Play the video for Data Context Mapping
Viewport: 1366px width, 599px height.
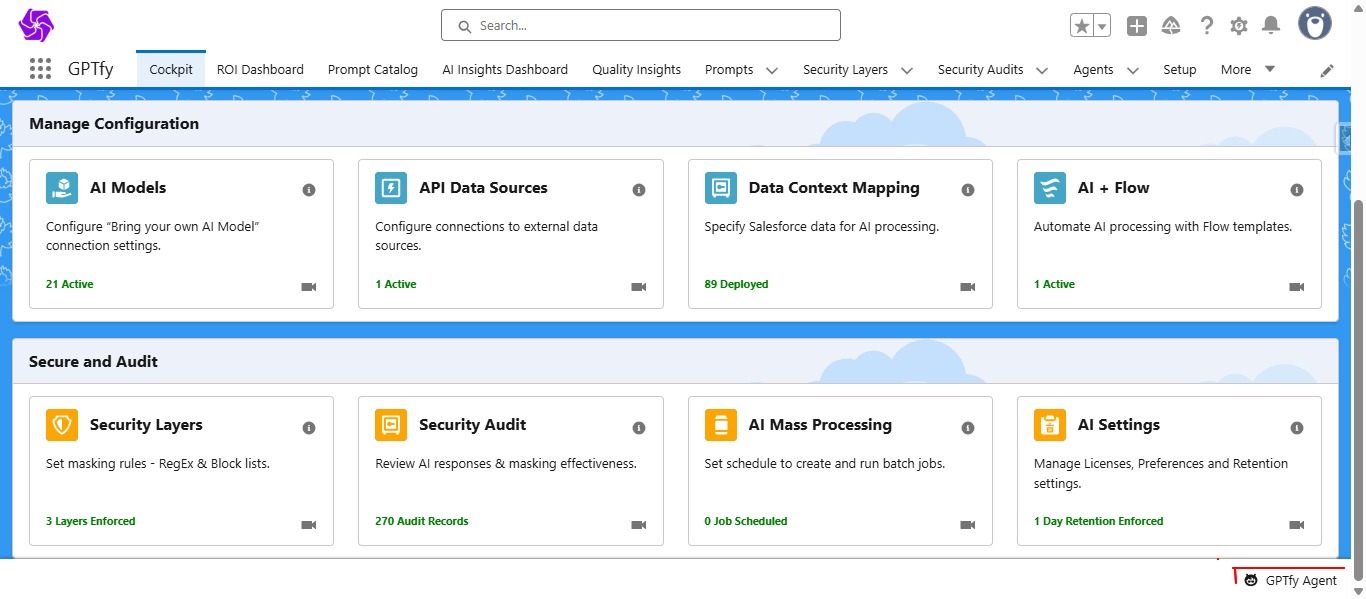point(967,287)
